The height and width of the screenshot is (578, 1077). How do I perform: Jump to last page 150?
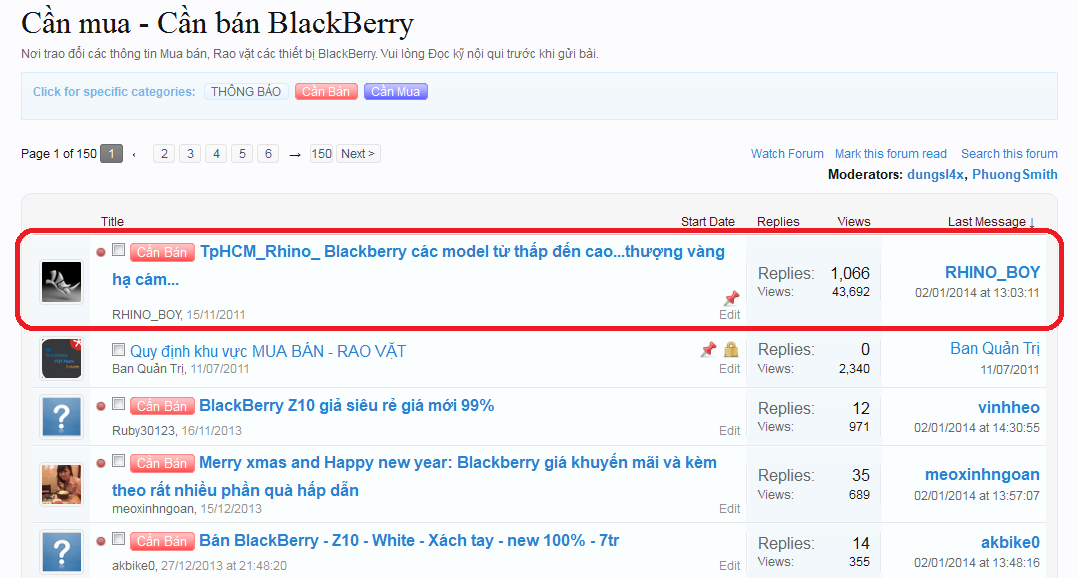click(x=321, y=154)
